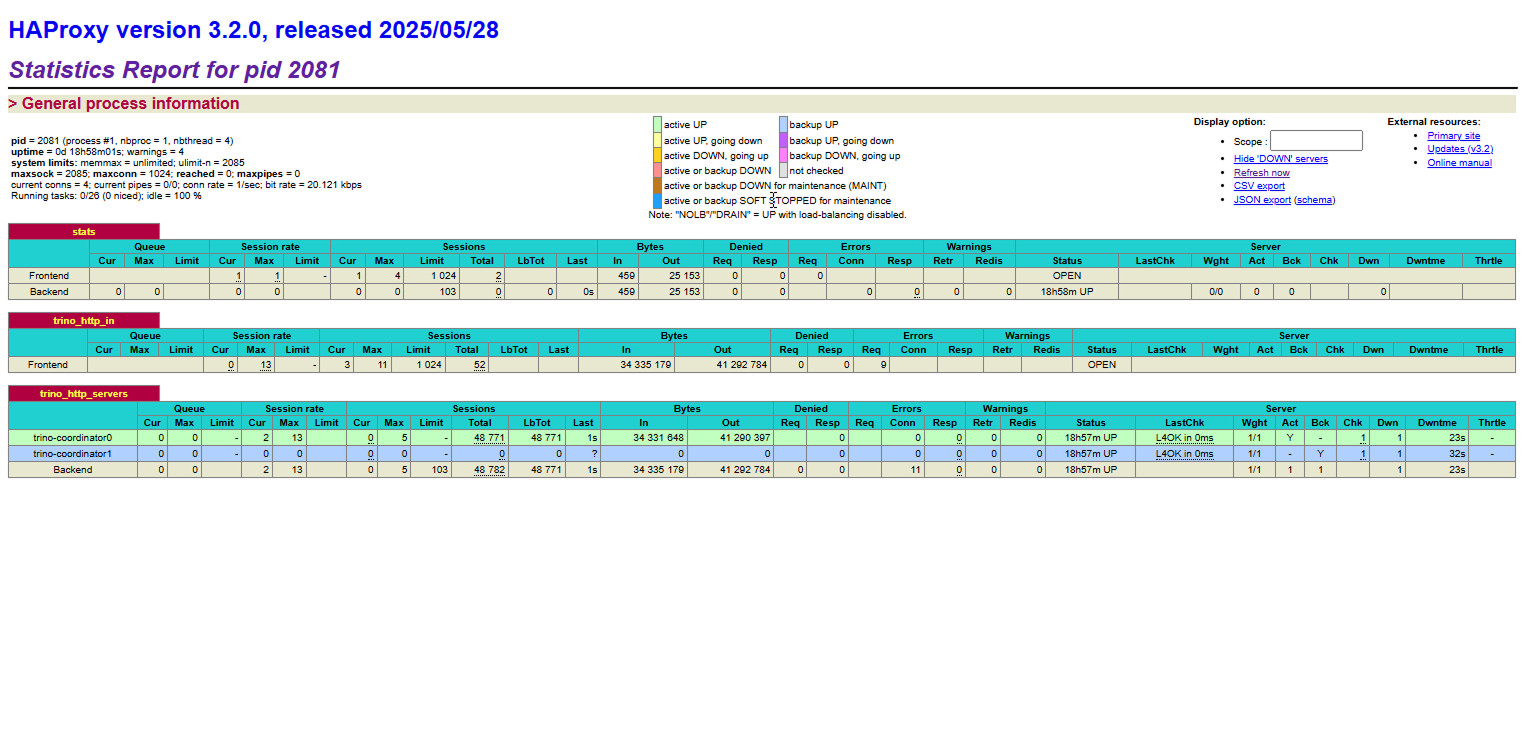Image resolution: width=1524 pixels, height=729 pixels.
Task: Open the Primary site link
Action: point(1453,135)
